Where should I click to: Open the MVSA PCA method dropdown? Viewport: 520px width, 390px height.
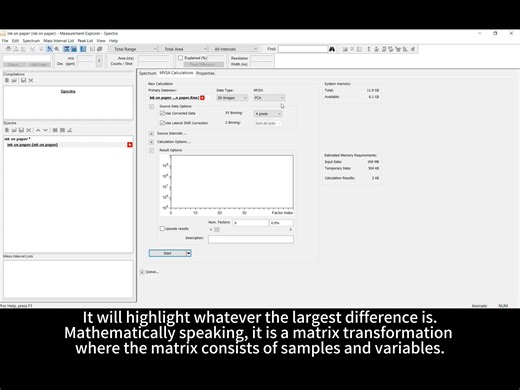[x=269, y=98]
